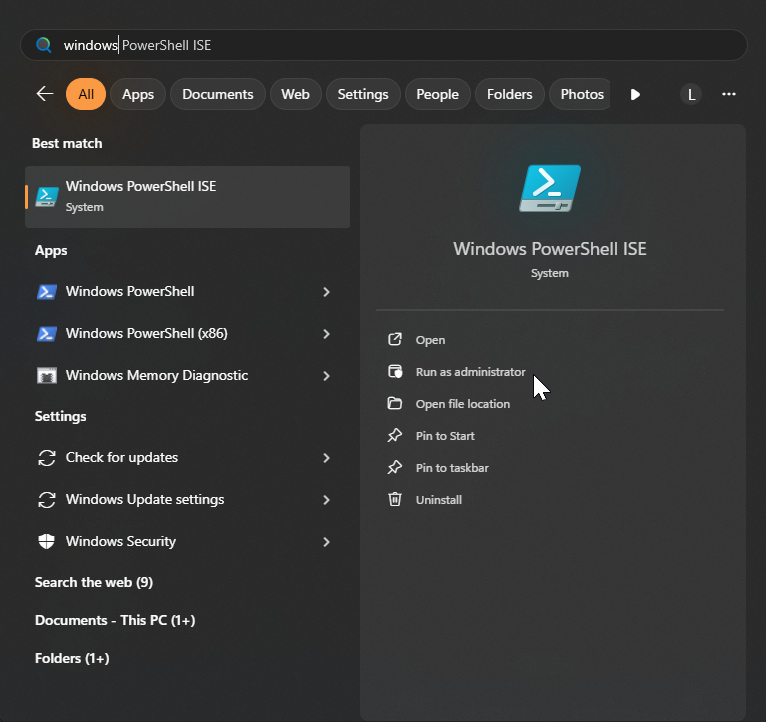Image resolution: width=766 pixels, height=722 pixels.
Task: Expand Windows PowerShell (x86) chevron
Action: tap(326, 334)
